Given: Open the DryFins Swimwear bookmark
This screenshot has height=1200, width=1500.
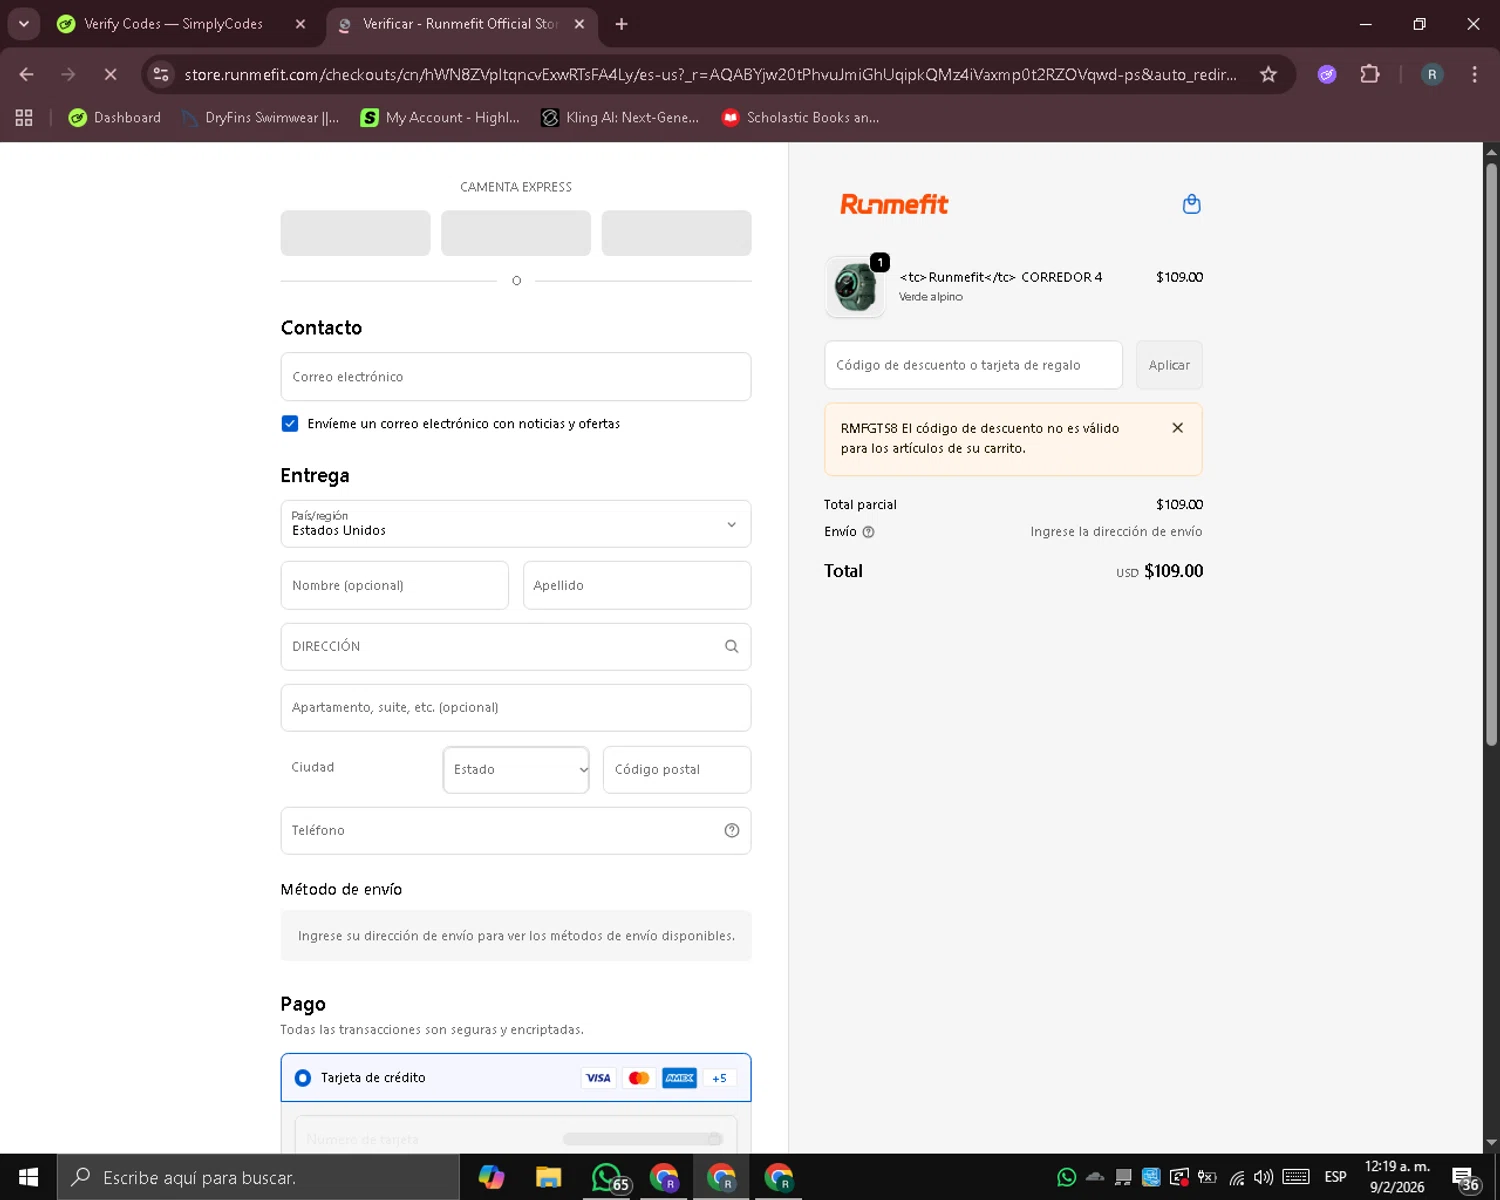Looking at the screenshot, I should click(261, 118).
